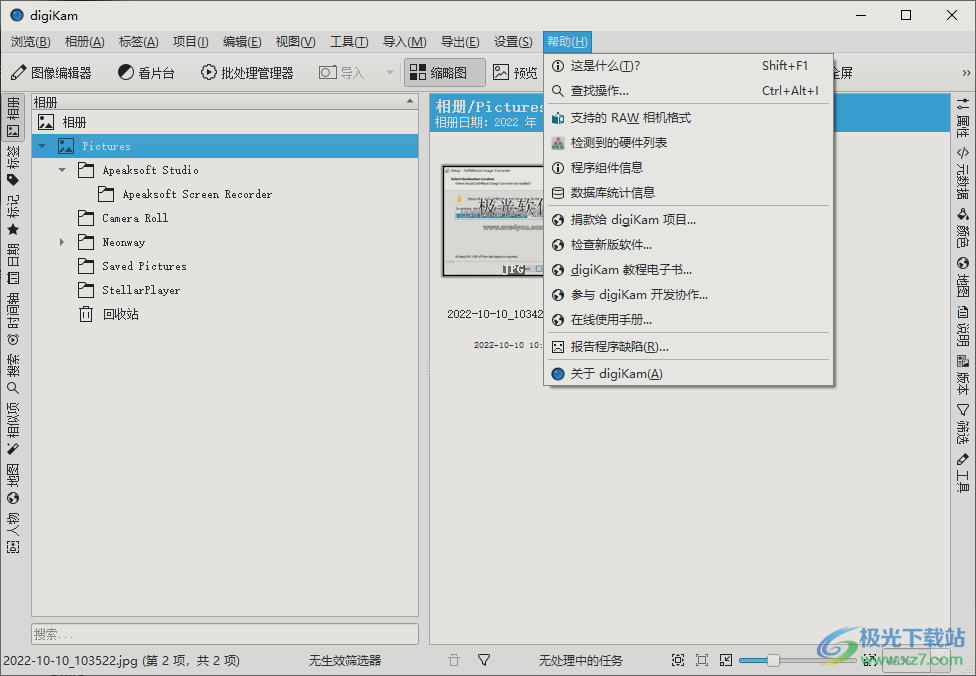The image size is (976, 676).
Task: Expand the Neonway folder in album tree
Action: pyautogui.click(x=62, y=242)
